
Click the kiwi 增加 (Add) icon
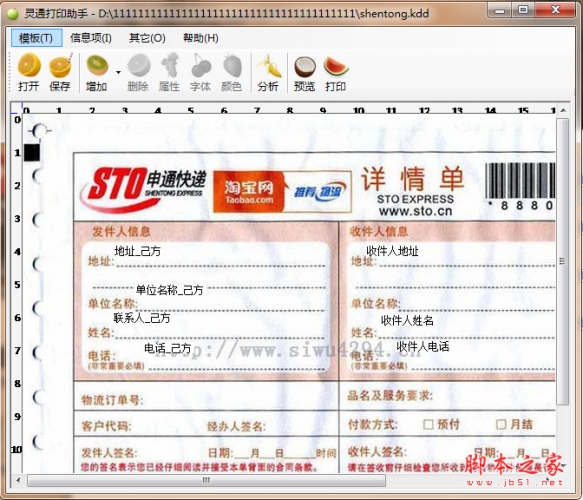pyautogui.click(x=97, y=65)
